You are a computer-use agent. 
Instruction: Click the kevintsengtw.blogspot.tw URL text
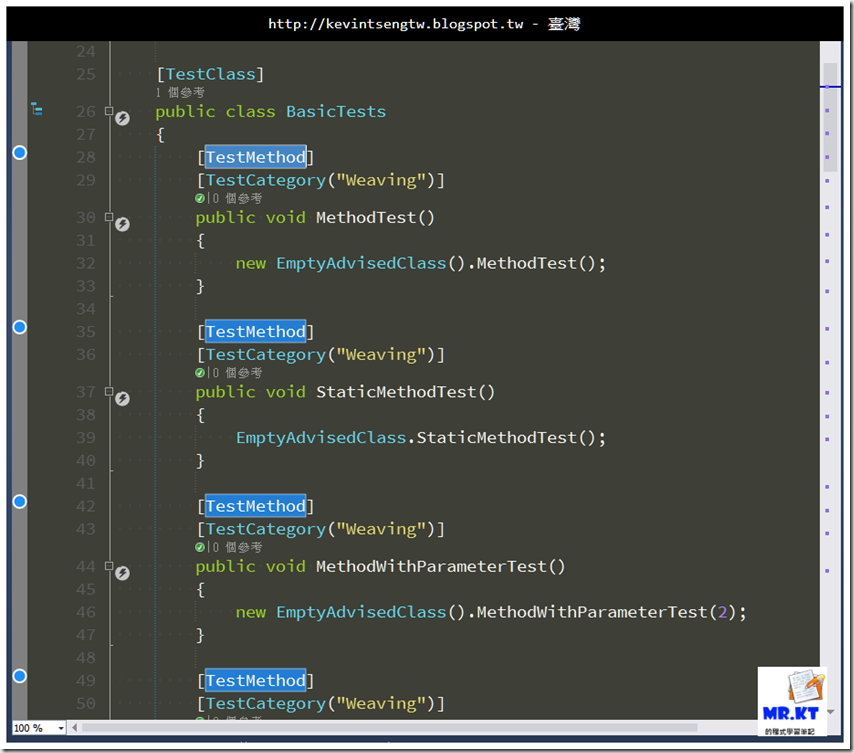[x=395, y=25]
